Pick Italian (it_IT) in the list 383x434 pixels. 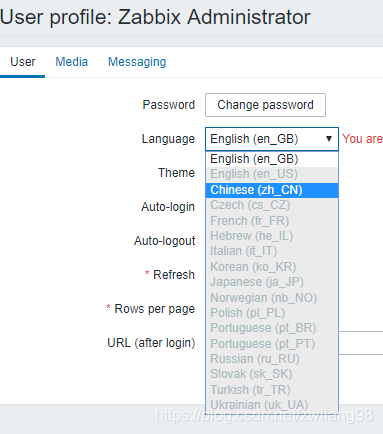pyautogui.click(x=272, y=251)
